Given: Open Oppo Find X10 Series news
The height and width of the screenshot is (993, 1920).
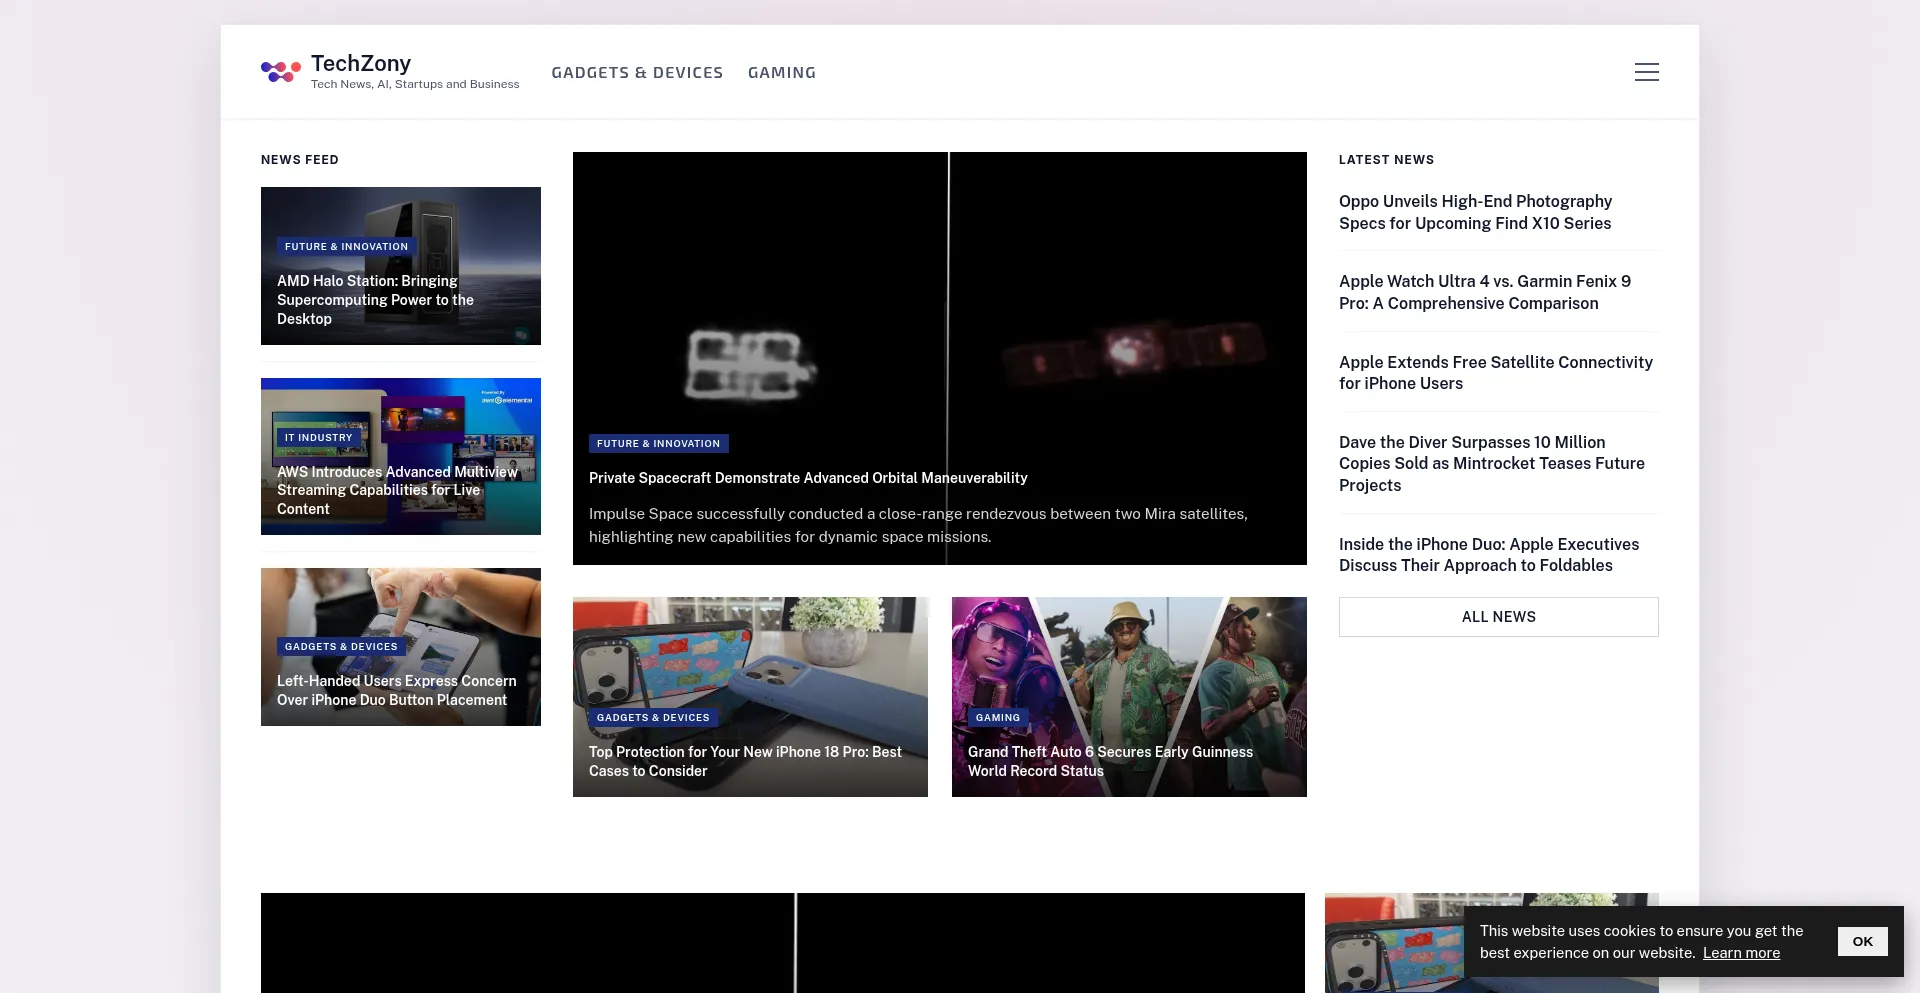Looking at the screenshot, I should (1475, 212).
